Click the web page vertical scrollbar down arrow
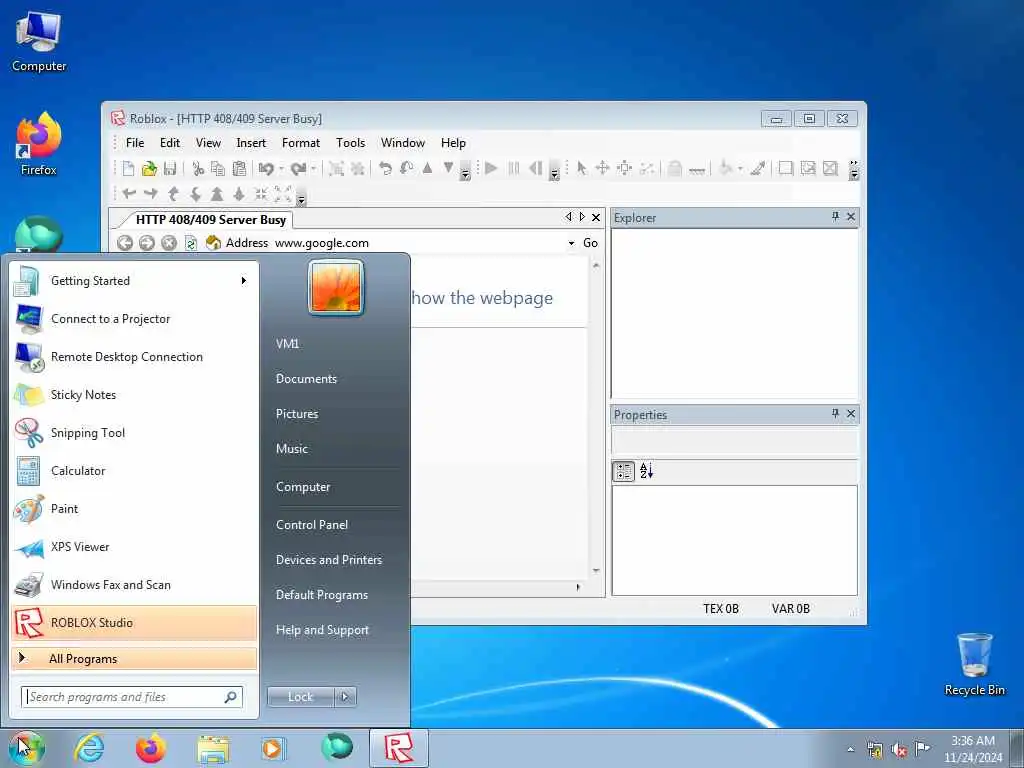This screenshot has width=1024, height=768. tap(596, 571)
